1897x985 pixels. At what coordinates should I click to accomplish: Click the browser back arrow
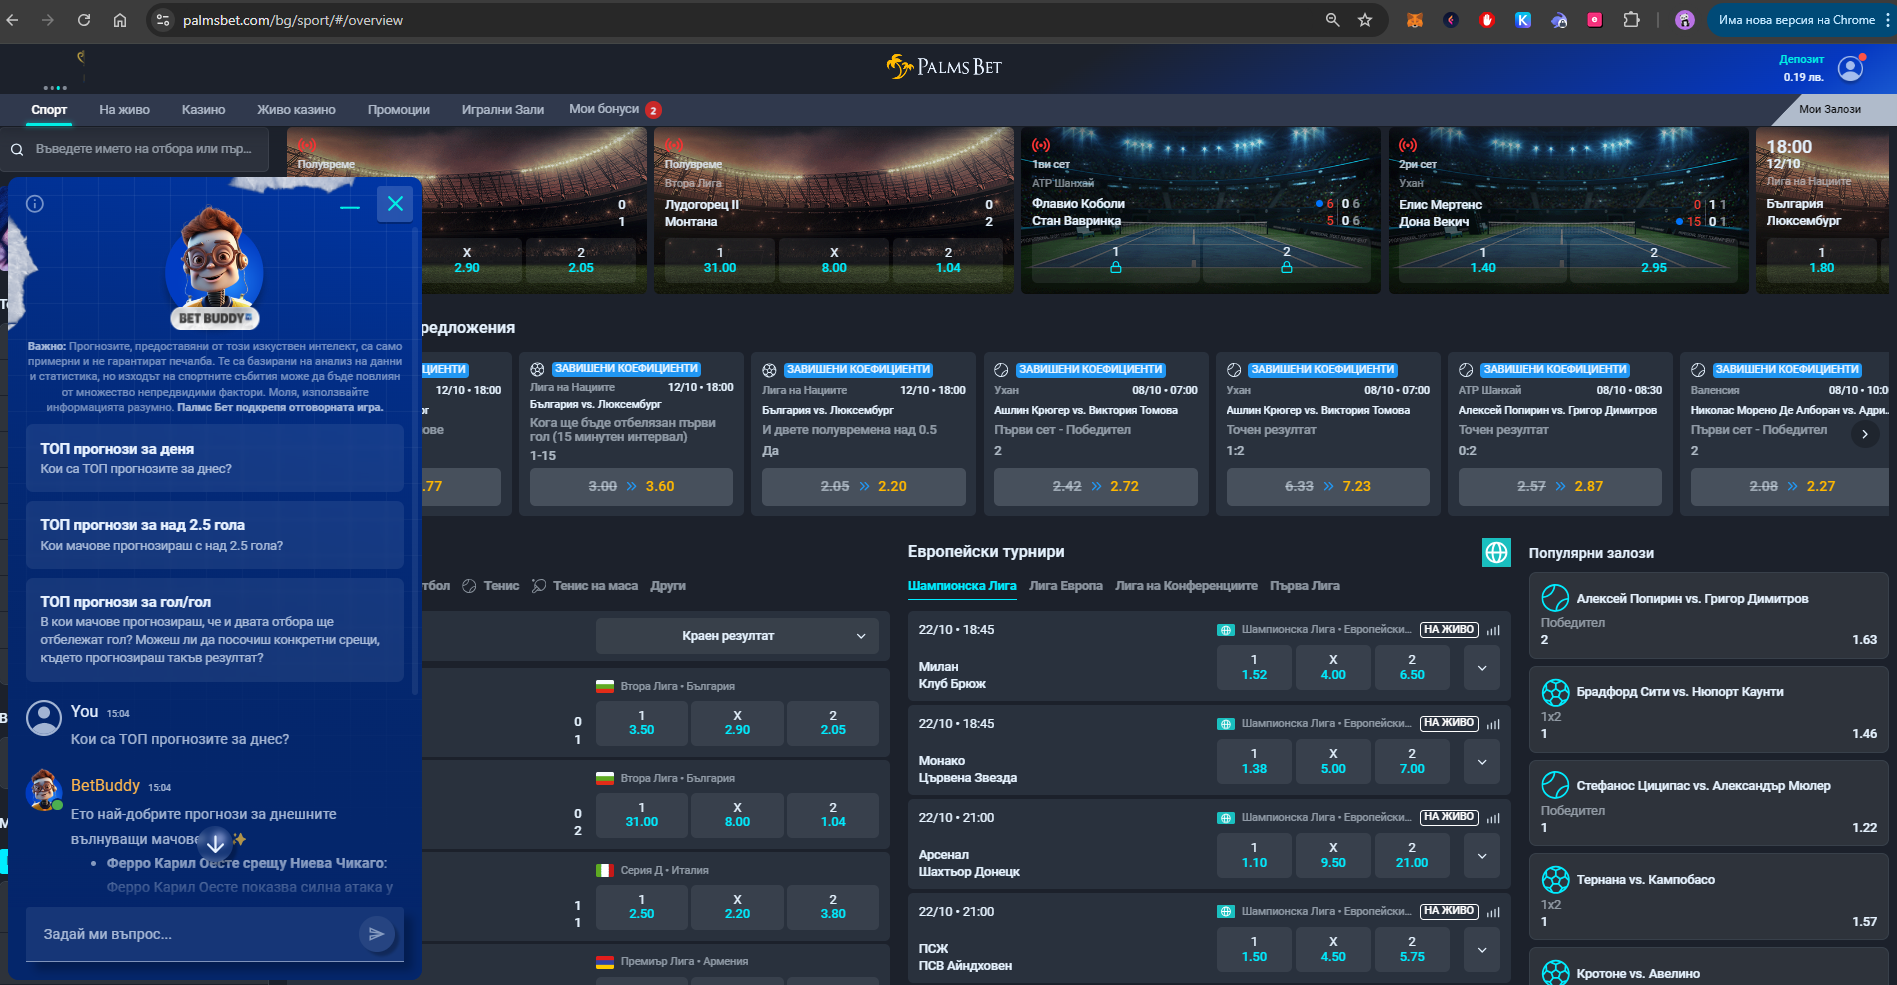[13, 20]
